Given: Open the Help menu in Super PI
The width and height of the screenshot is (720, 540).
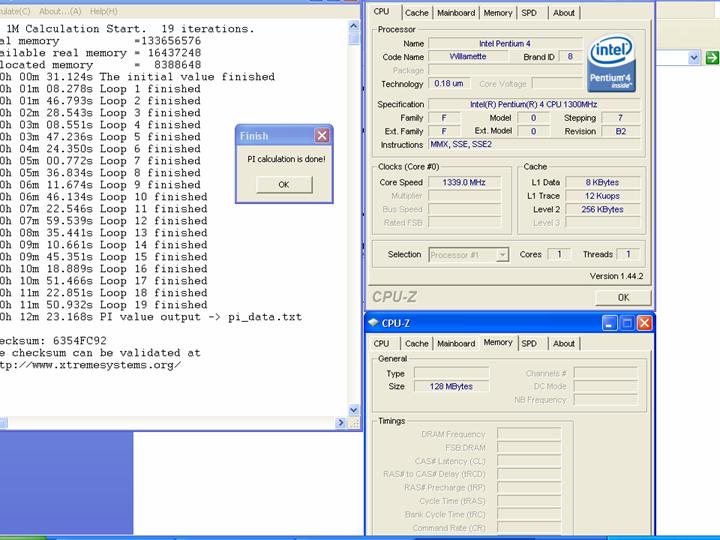Looking at the screenshot, I should point(104,11).
